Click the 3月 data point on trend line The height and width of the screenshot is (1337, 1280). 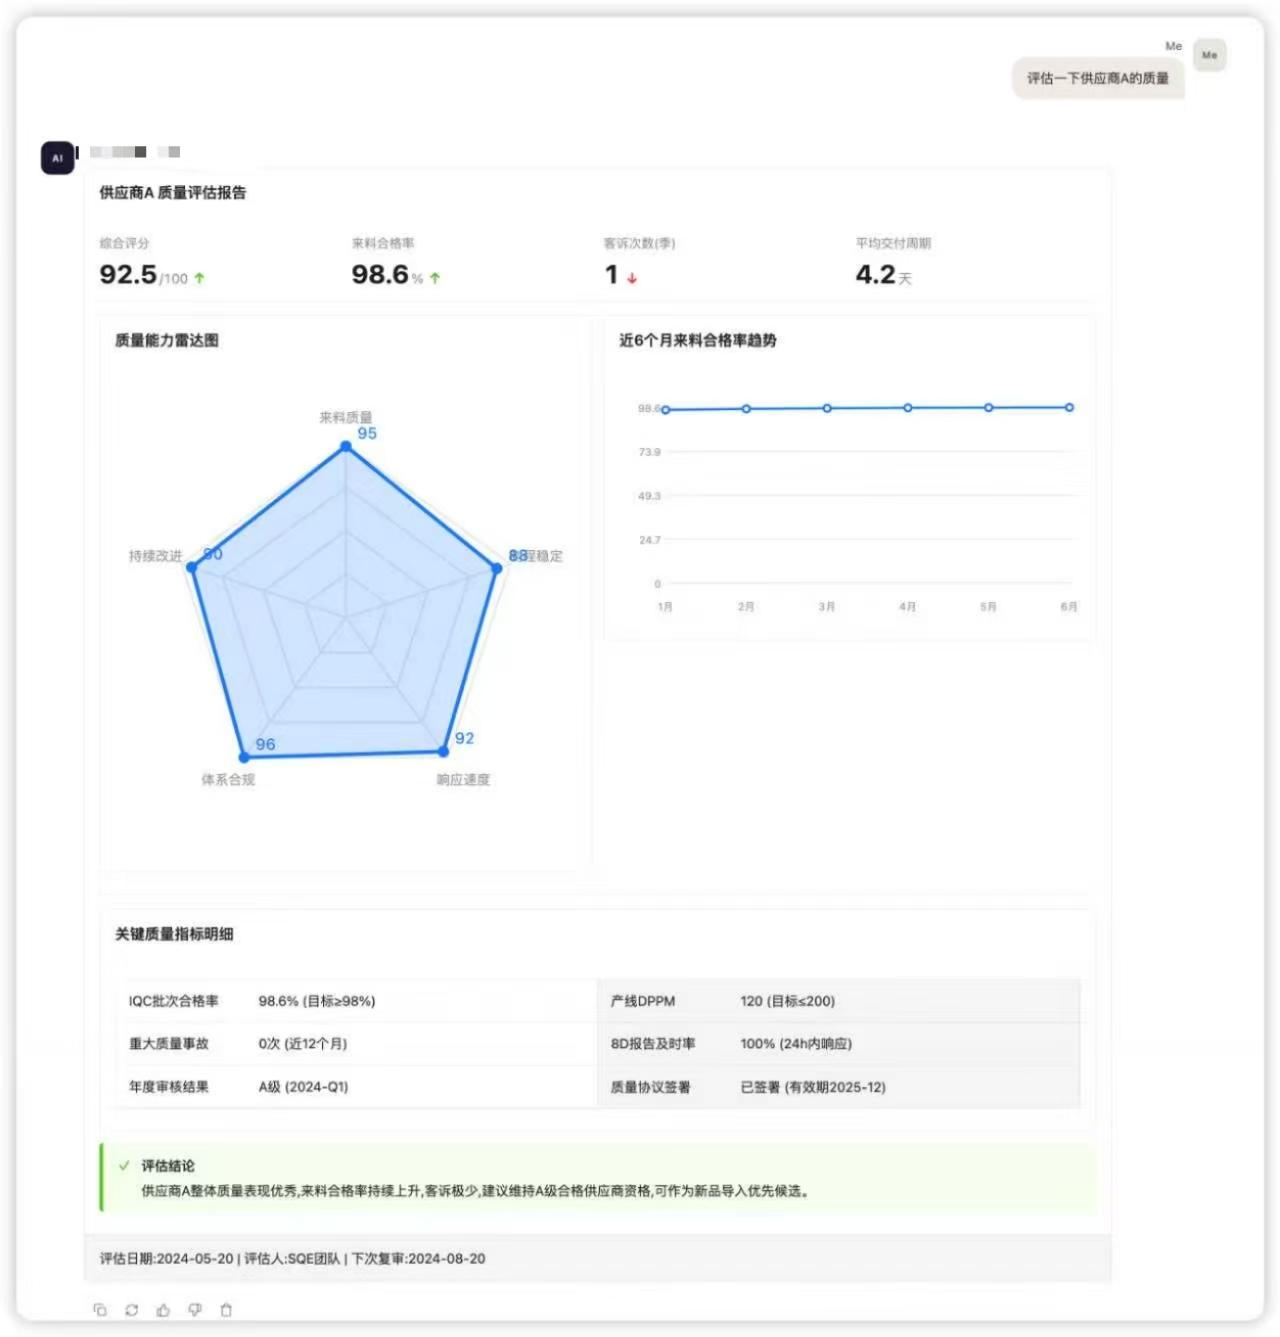pyautogui.click(x=827, y=408)
